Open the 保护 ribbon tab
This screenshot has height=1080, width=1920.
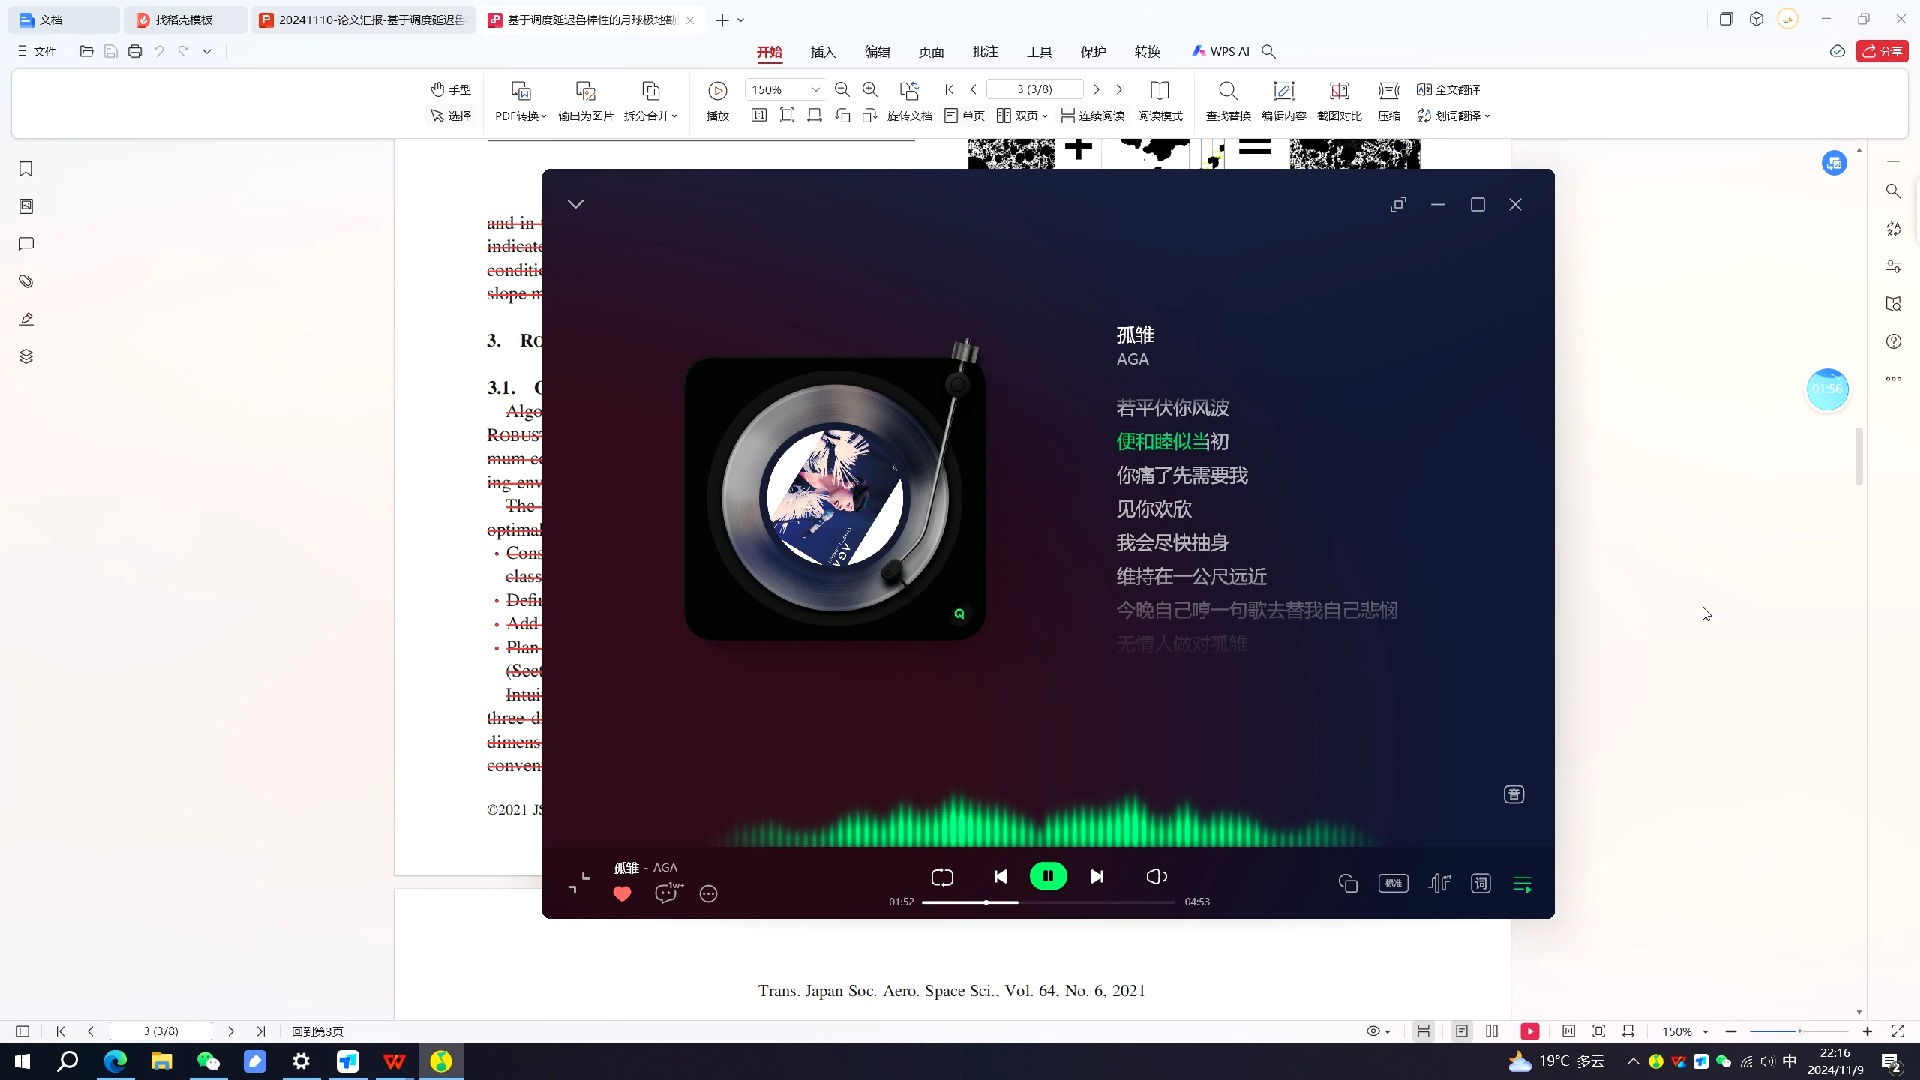click(1093, 52)
